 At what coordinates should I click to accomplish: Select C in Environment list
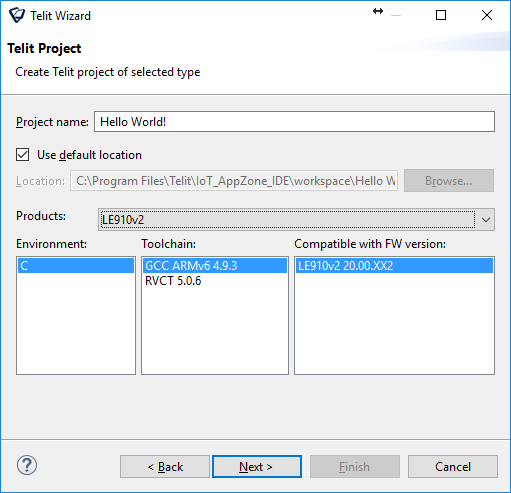point(76,266)
